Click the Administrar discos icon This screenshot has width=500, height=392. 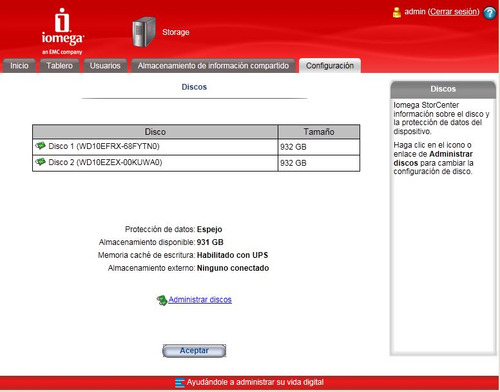coord(162,300)
